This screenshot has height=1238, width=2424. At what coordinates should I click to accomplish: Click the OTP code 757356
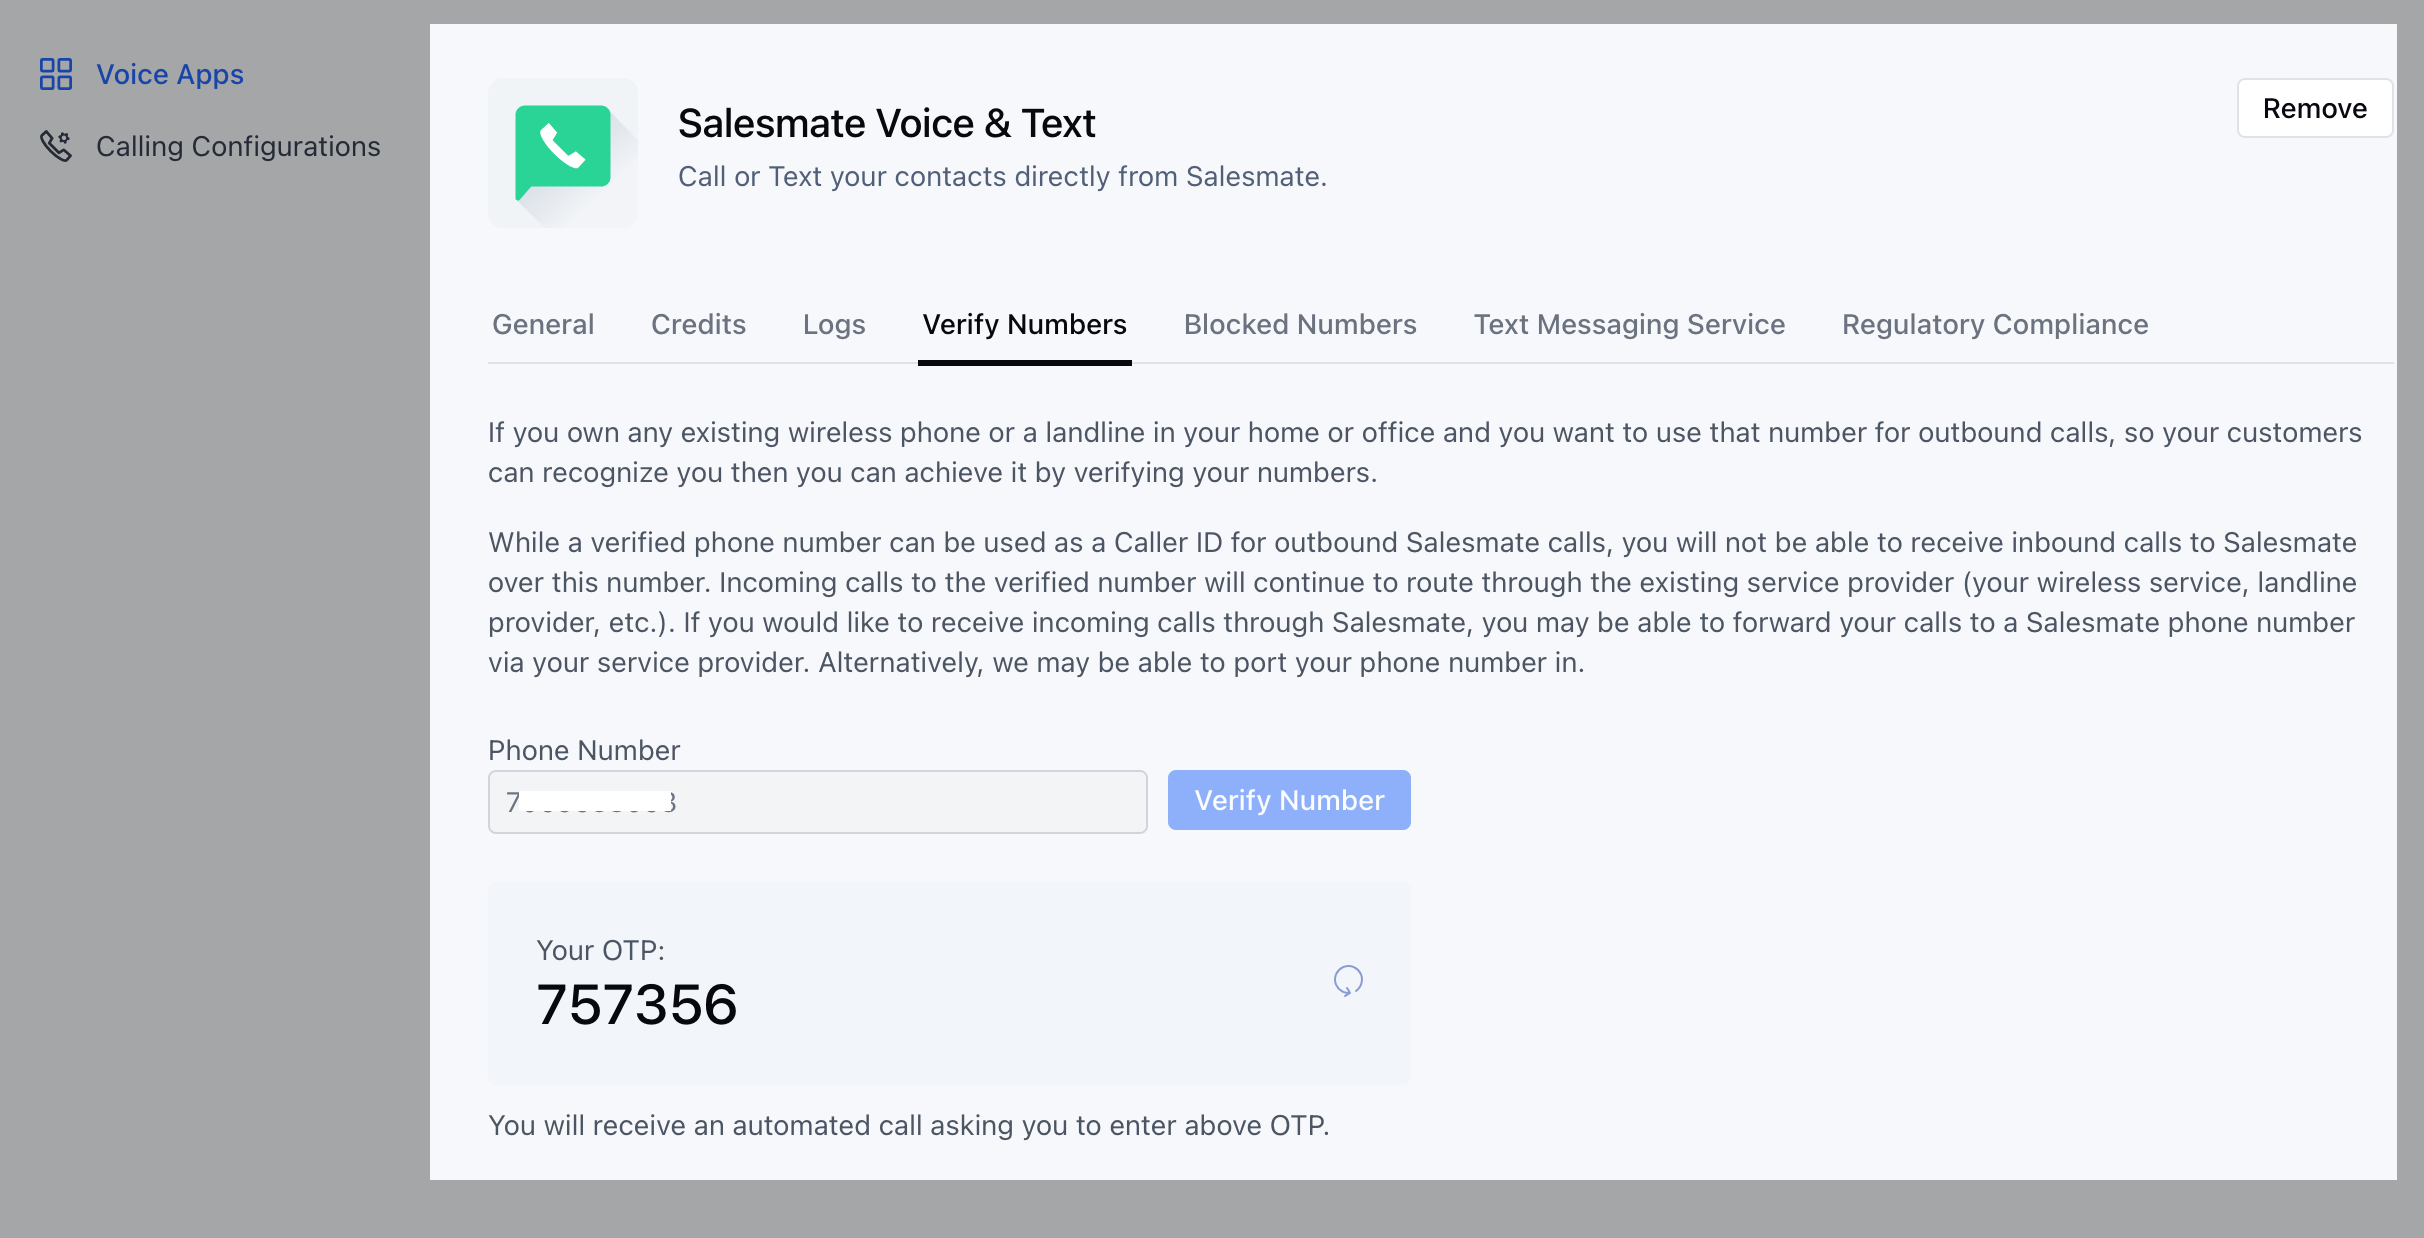637,1004
